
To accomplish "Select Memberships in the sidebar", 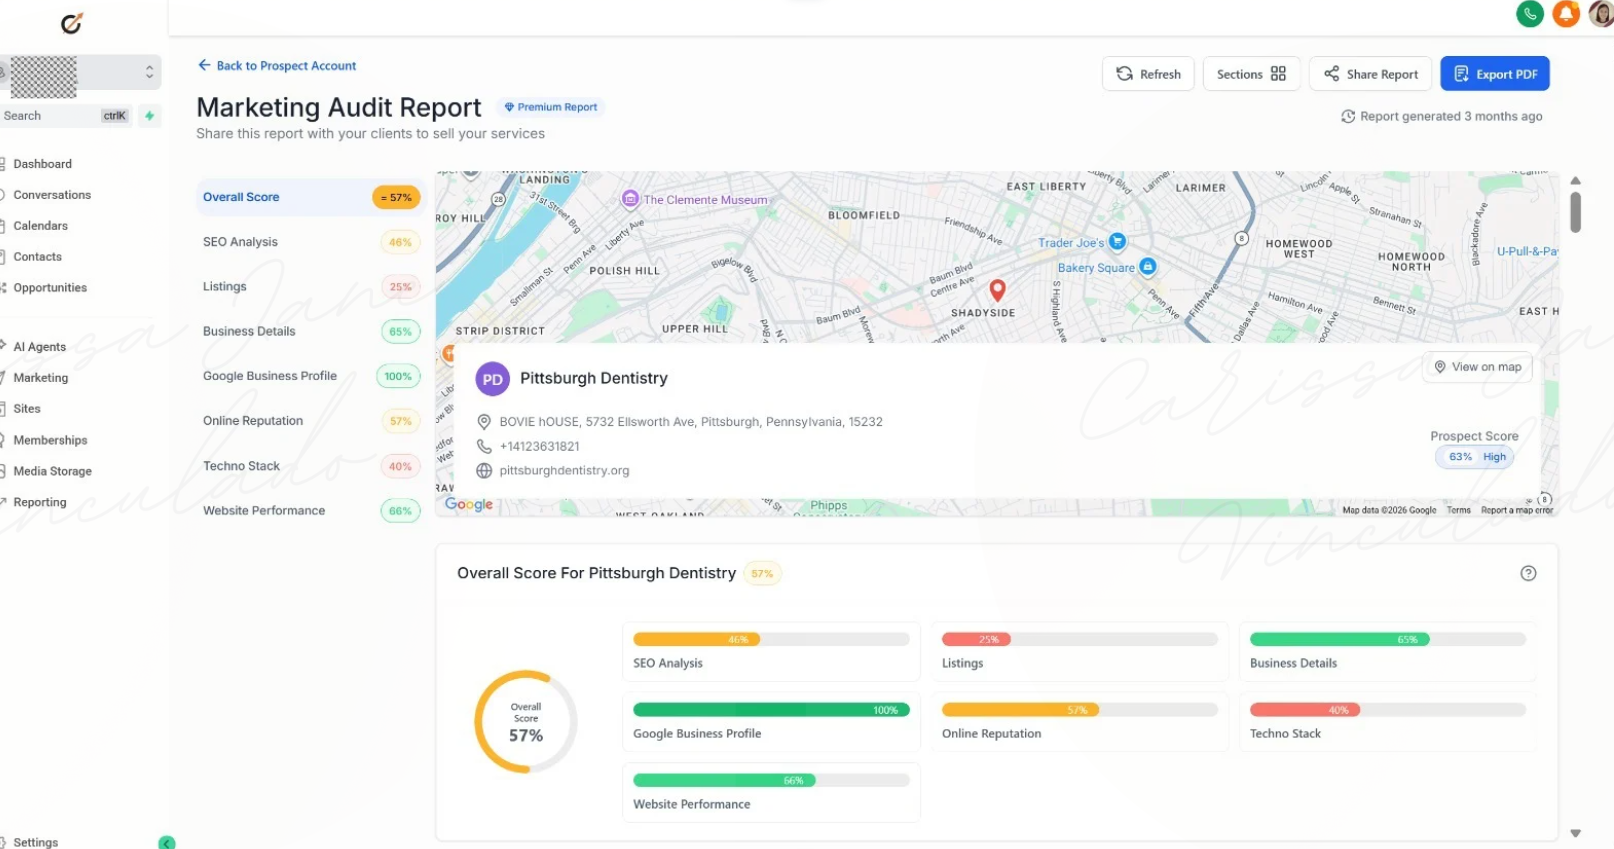I will point(50,440).
